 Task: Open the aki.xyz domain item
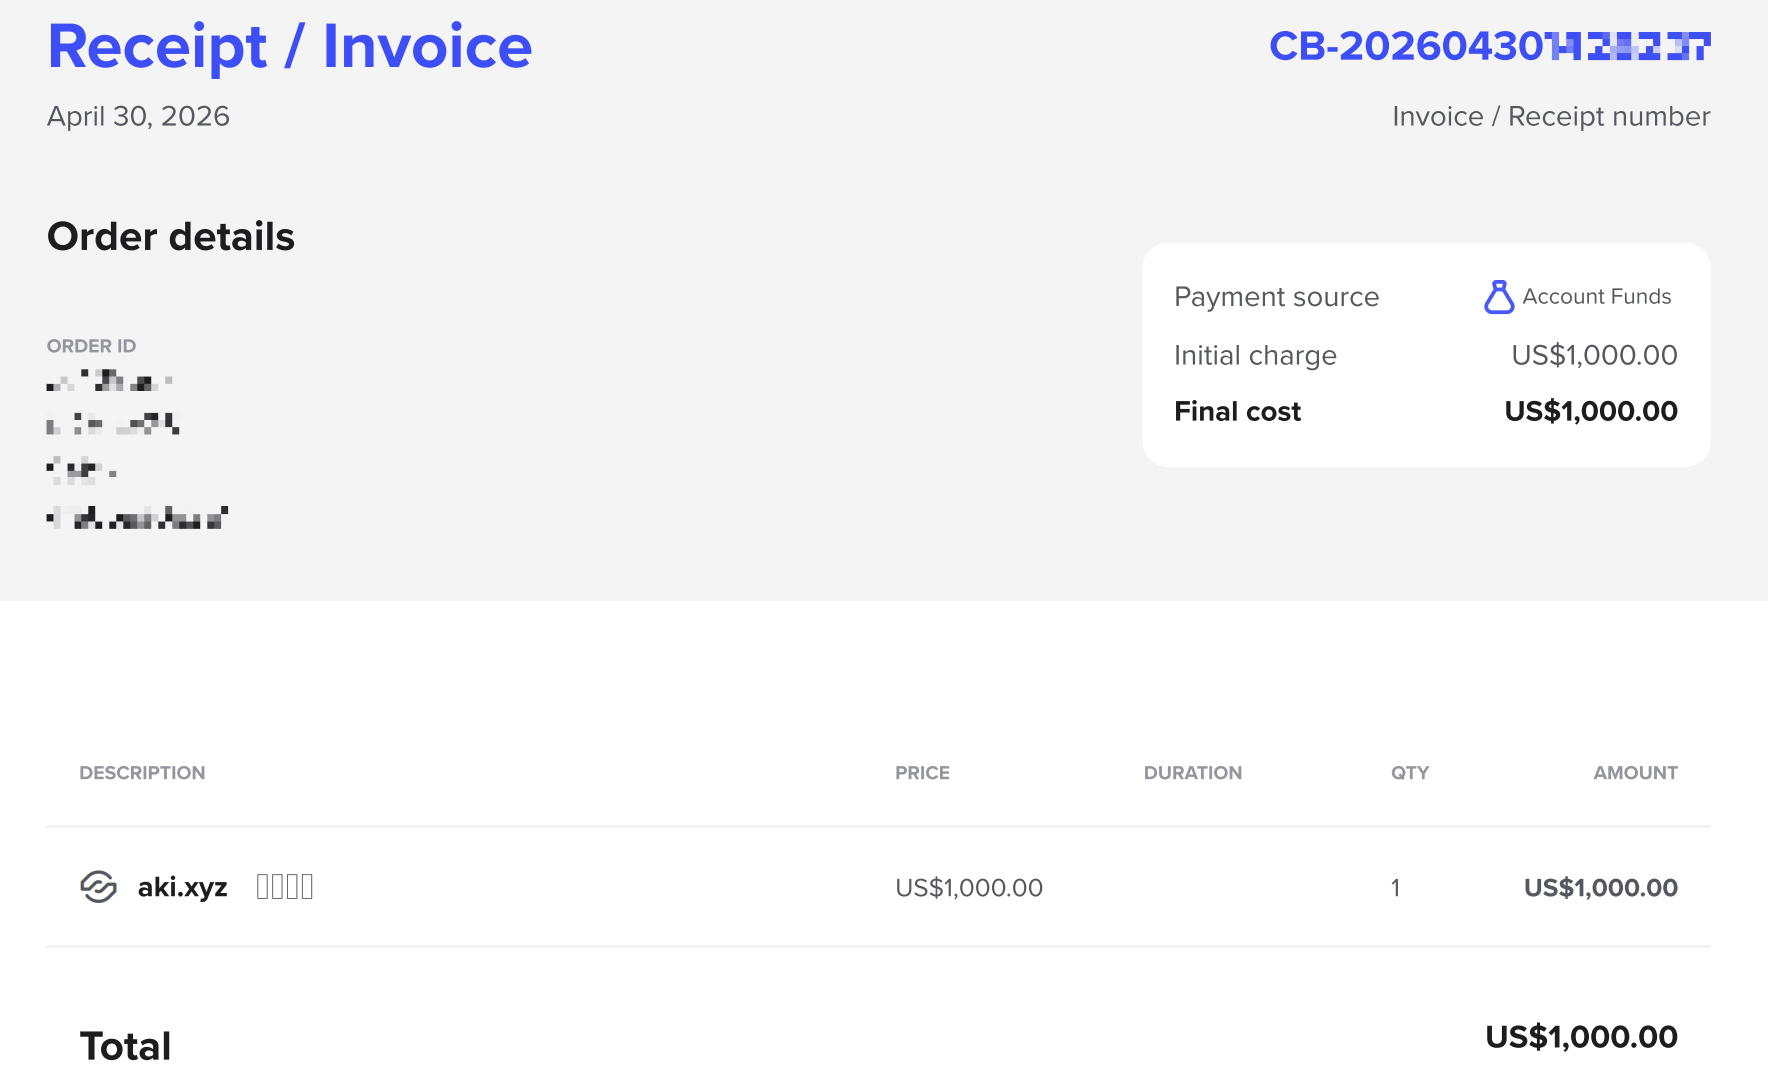pyautogui.click(x=182, y=887)
